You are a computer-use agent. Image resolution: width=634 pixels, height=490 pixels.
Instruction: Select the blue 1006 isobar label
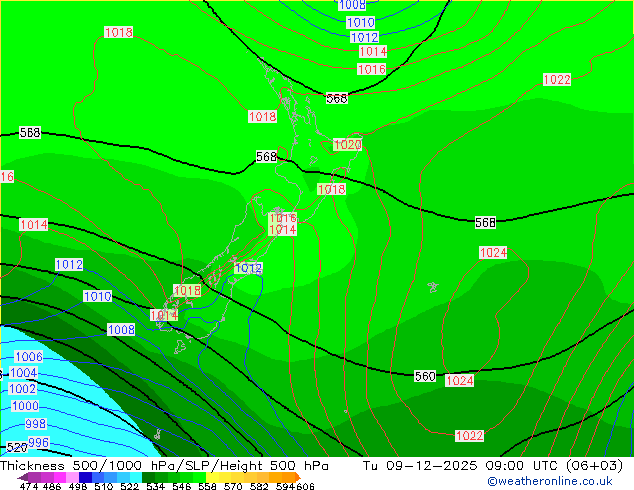(x=29, y=357)
